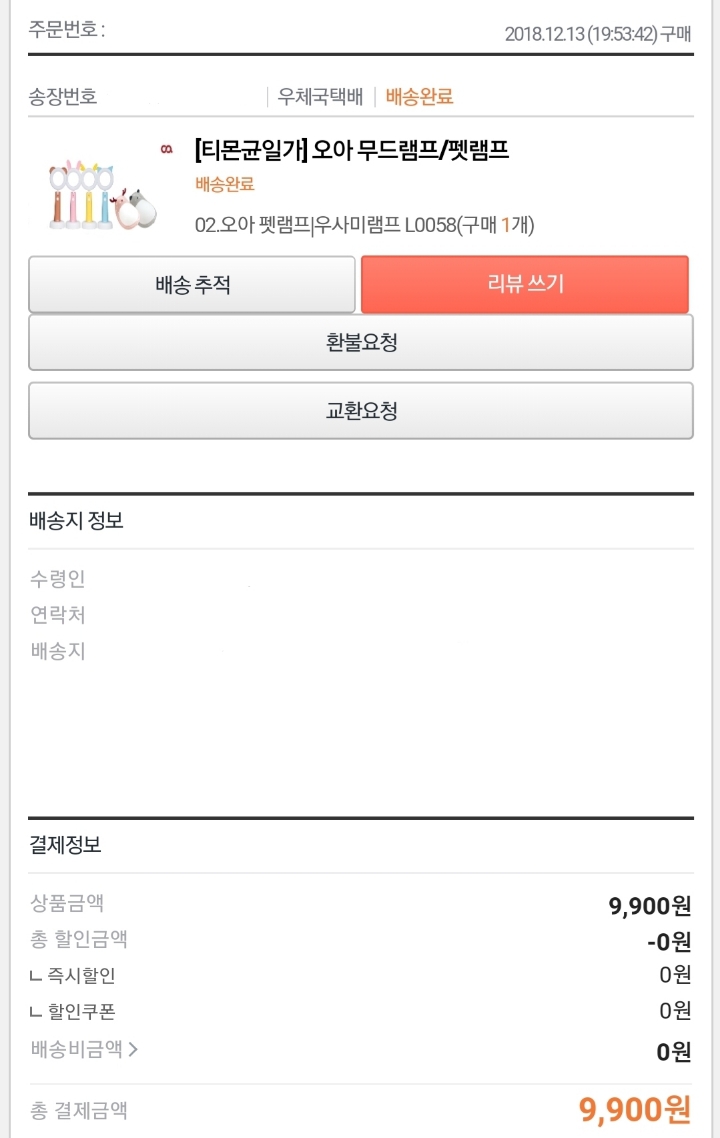Click the 주문번호 order number label
The image size is (720, 1138).
coord(66,29)
